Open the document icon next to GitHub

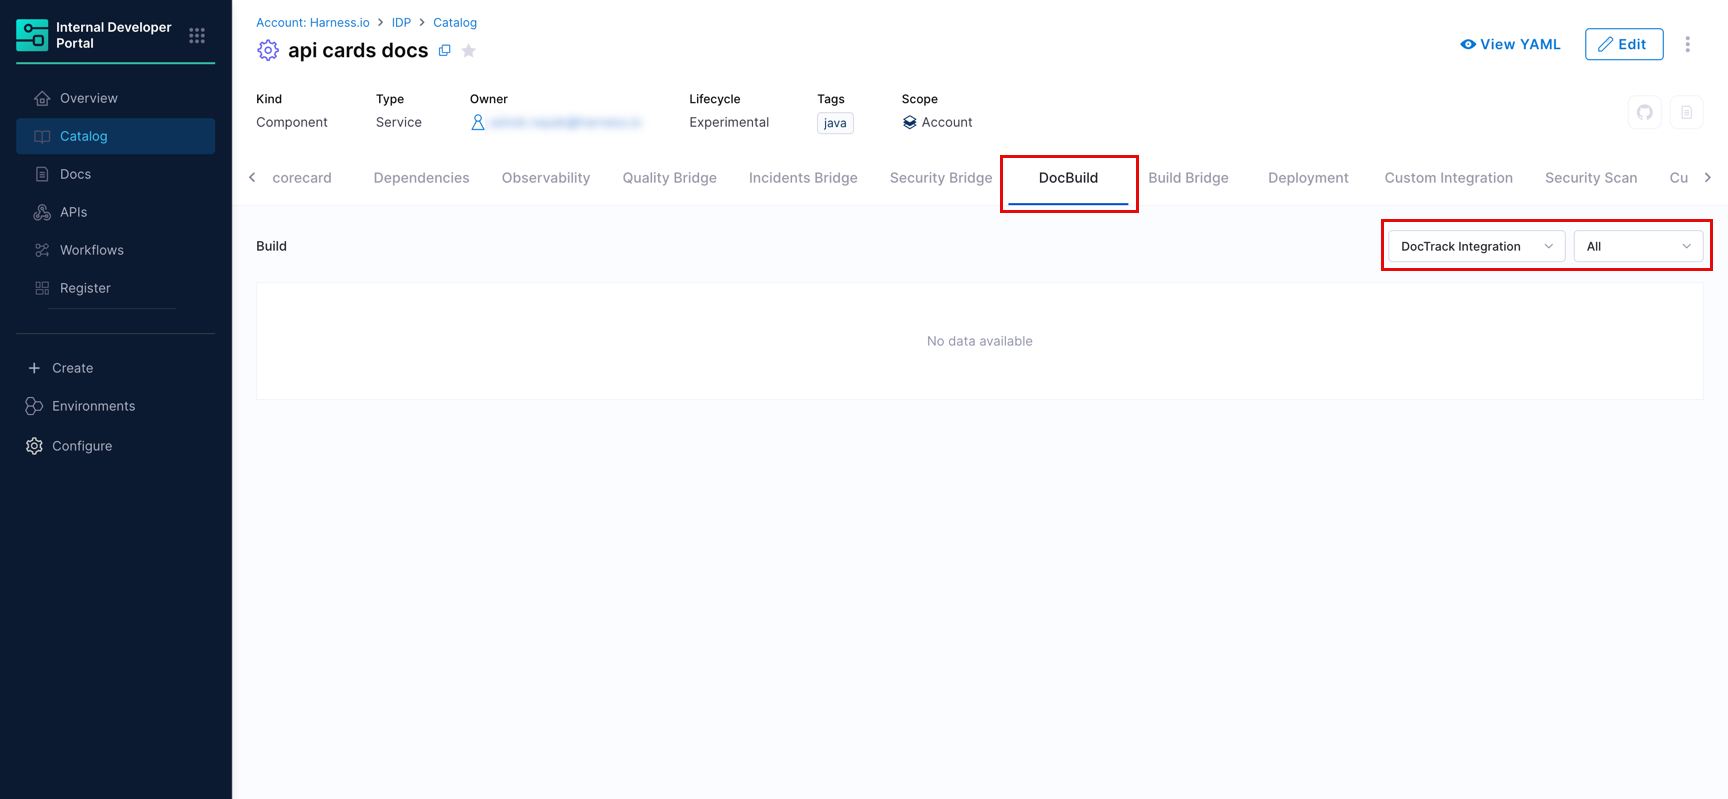(x=1687, y=112)
